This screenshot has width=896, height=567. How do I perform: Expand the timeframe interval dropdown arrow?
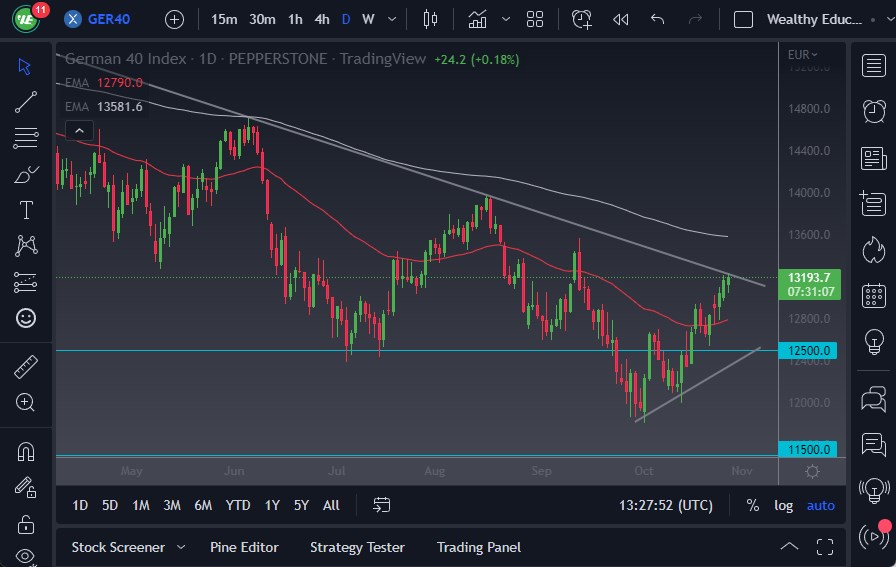[391, 19]
